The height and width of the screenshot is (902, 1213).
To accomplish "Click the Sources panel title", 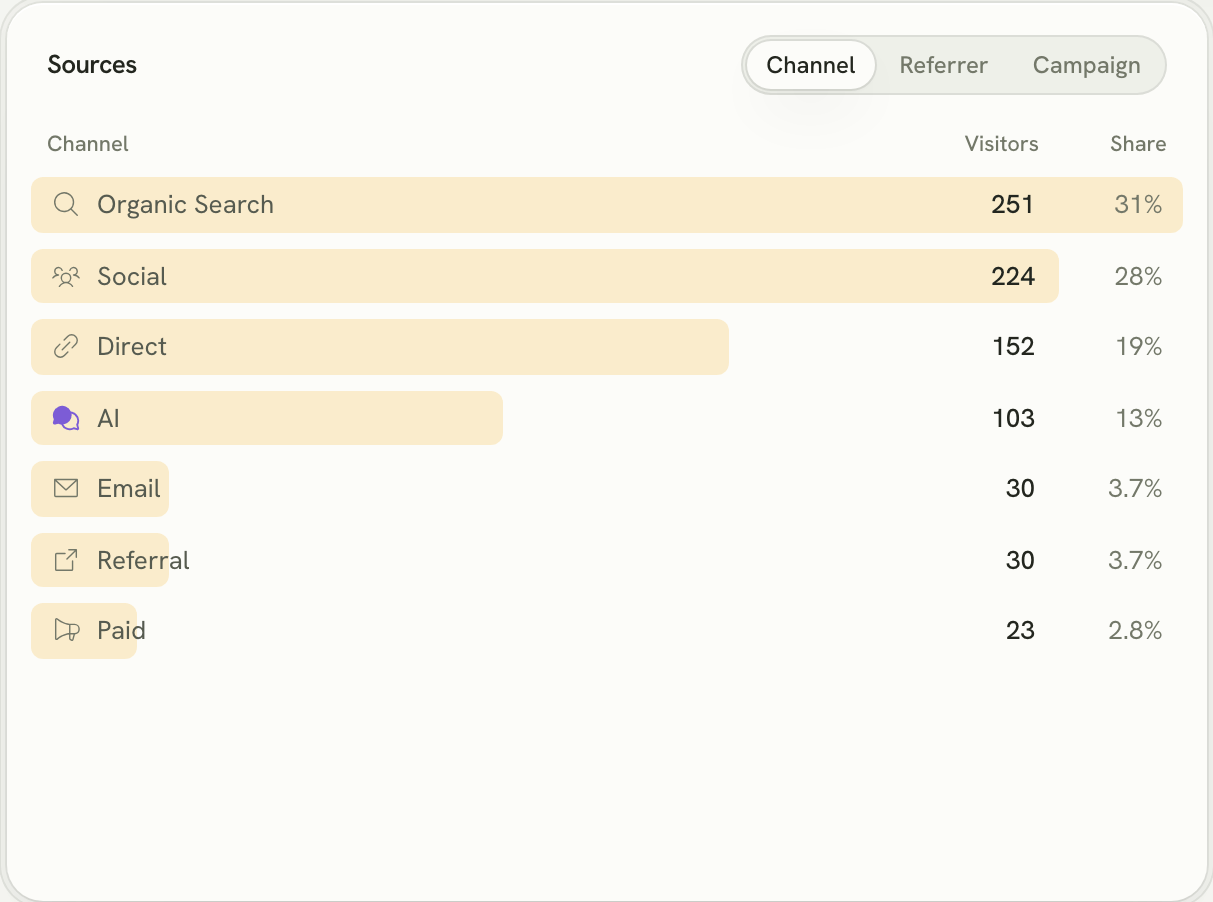I will pos(92,65).
